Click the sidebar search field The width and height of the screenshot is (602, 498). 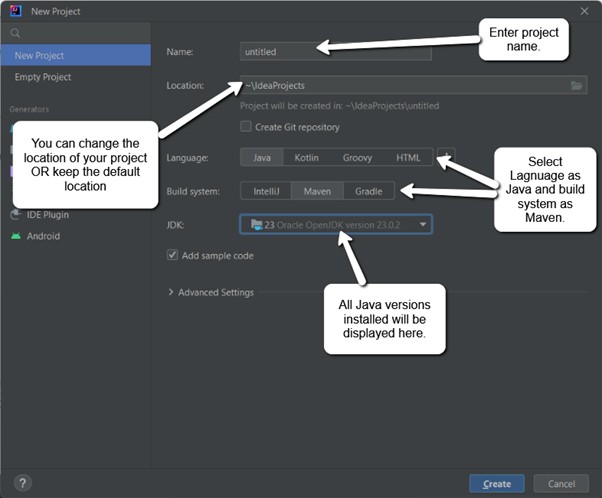(x=76, y=33)
